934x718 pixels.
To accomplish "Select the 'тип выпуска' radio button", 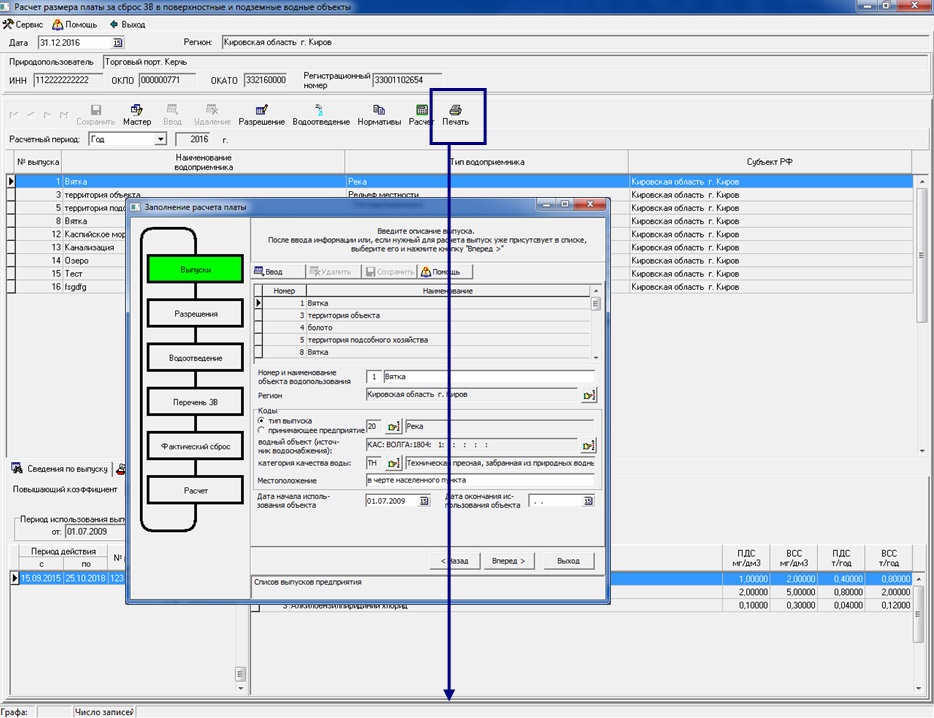I will coord(262,420).
